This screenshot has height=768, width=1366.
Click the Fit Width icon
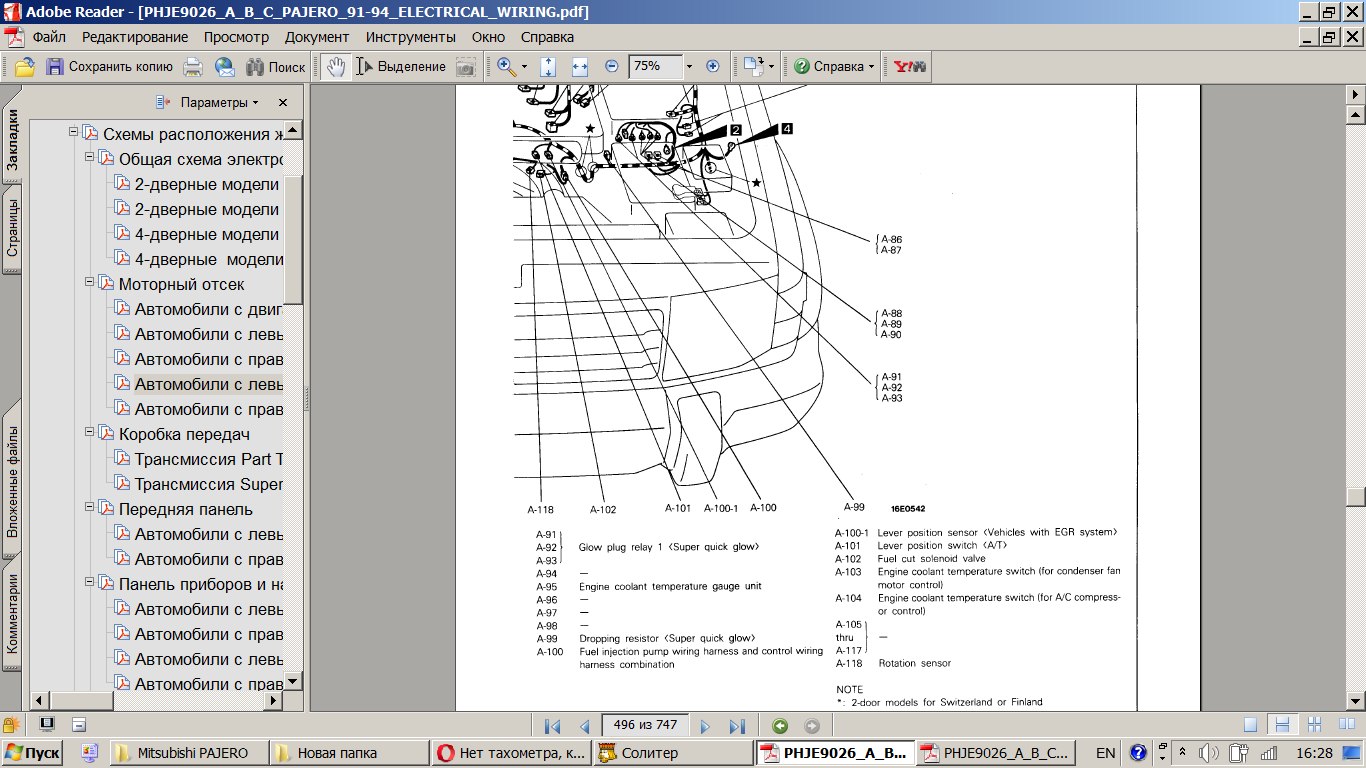pyautogui.click(x=579, y=67)
